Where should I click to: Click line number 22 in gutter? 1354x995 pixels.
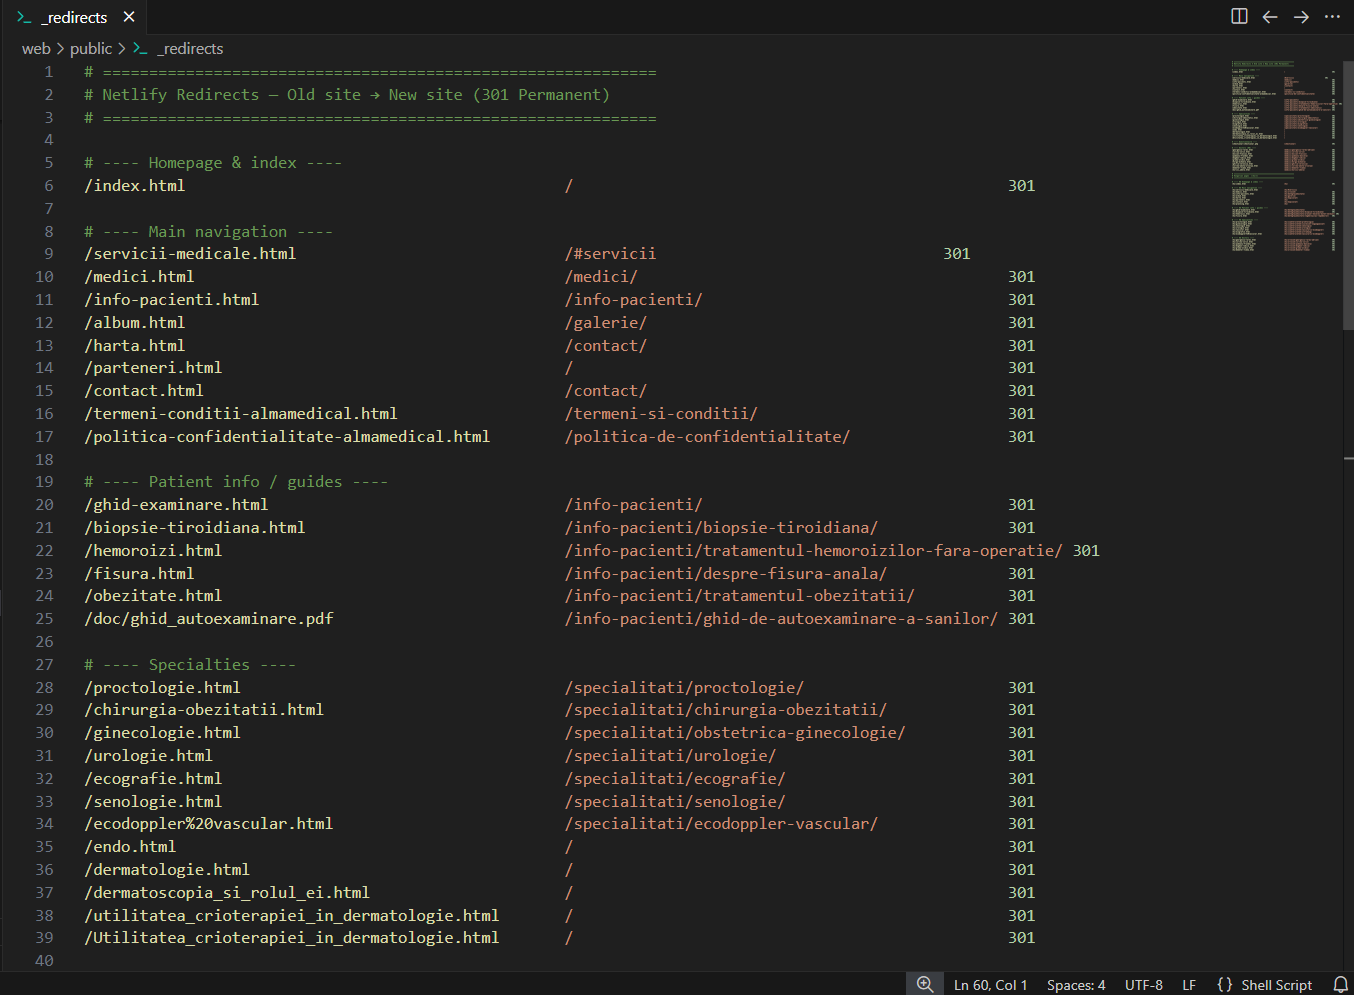coord(44,551)
